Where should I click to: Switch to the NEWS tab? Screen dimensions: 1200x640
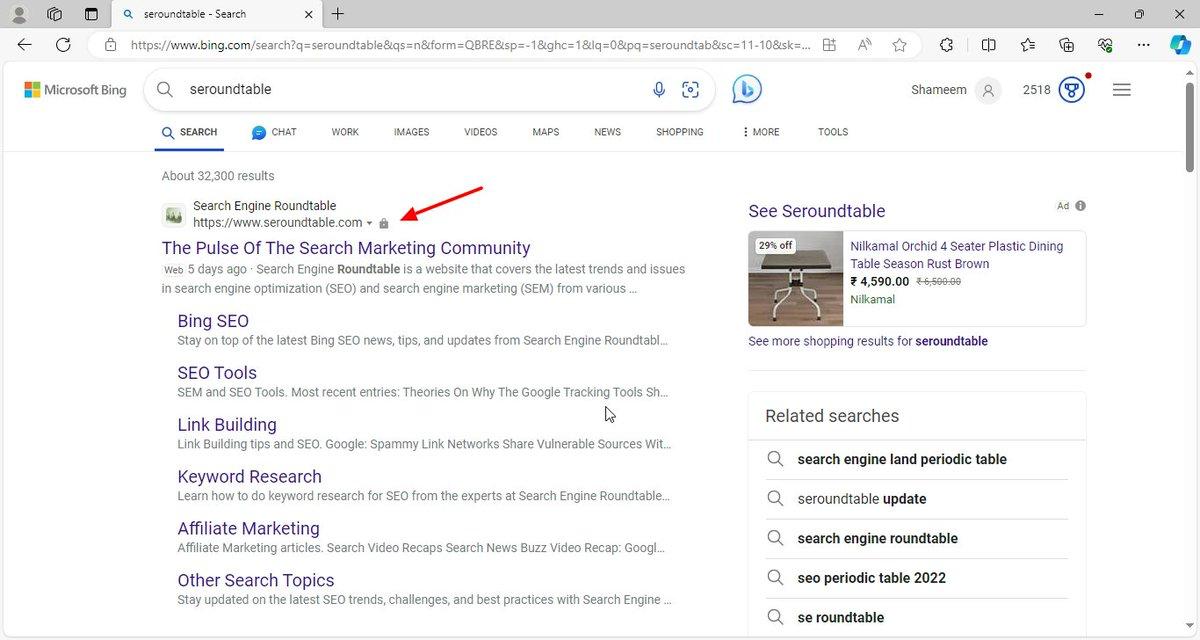[607, 132]
